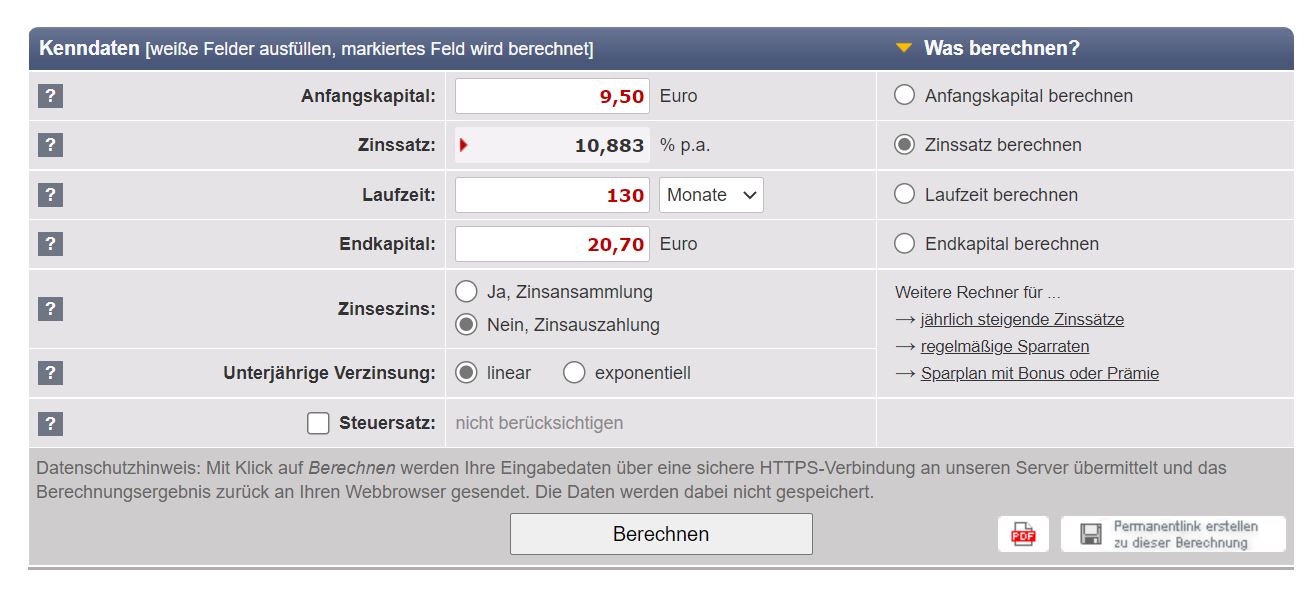
Task: Open help for Unterjährige Verzinsung
Action: coord(50,372)
